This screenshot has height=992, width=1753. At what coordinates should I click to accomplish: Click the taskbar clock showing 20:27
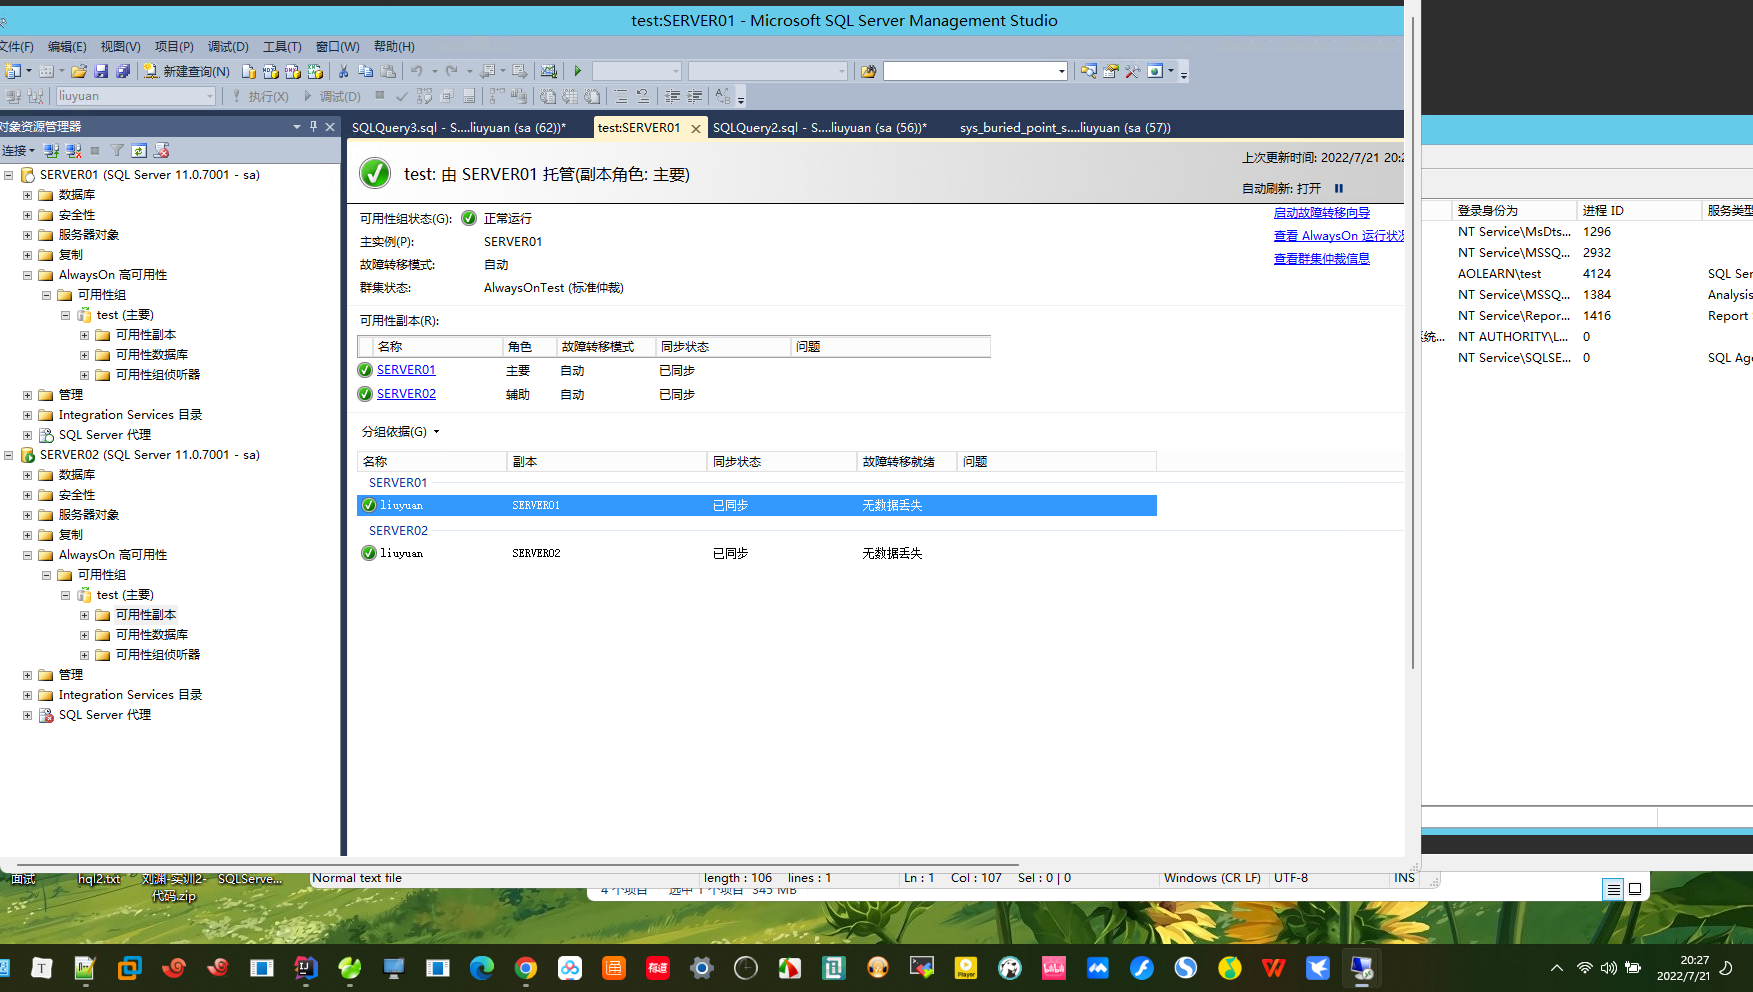(1684, 968)
